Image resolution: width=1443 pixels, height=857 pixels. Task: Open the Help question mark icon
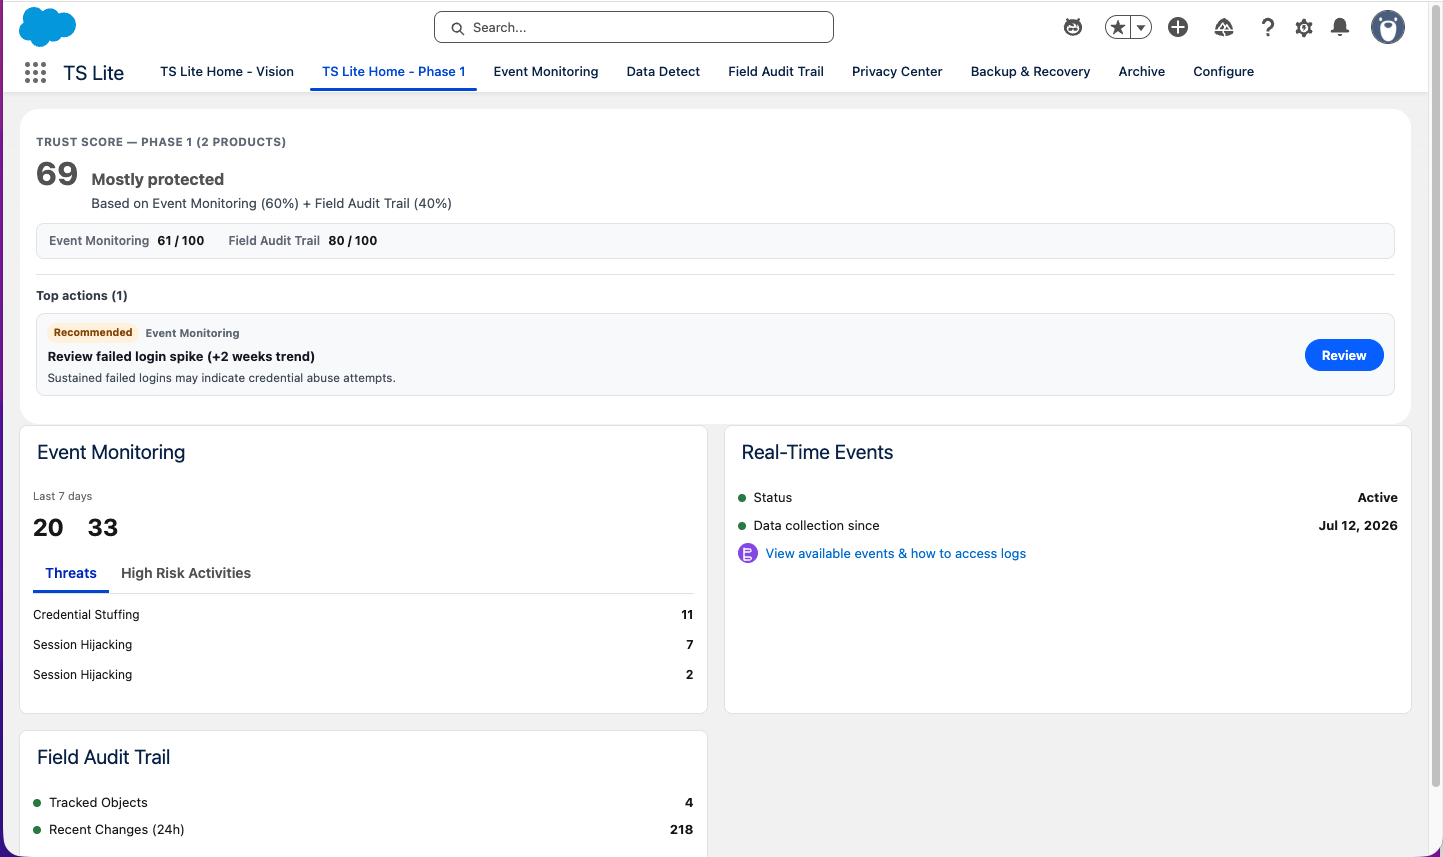click(1267, 28)
